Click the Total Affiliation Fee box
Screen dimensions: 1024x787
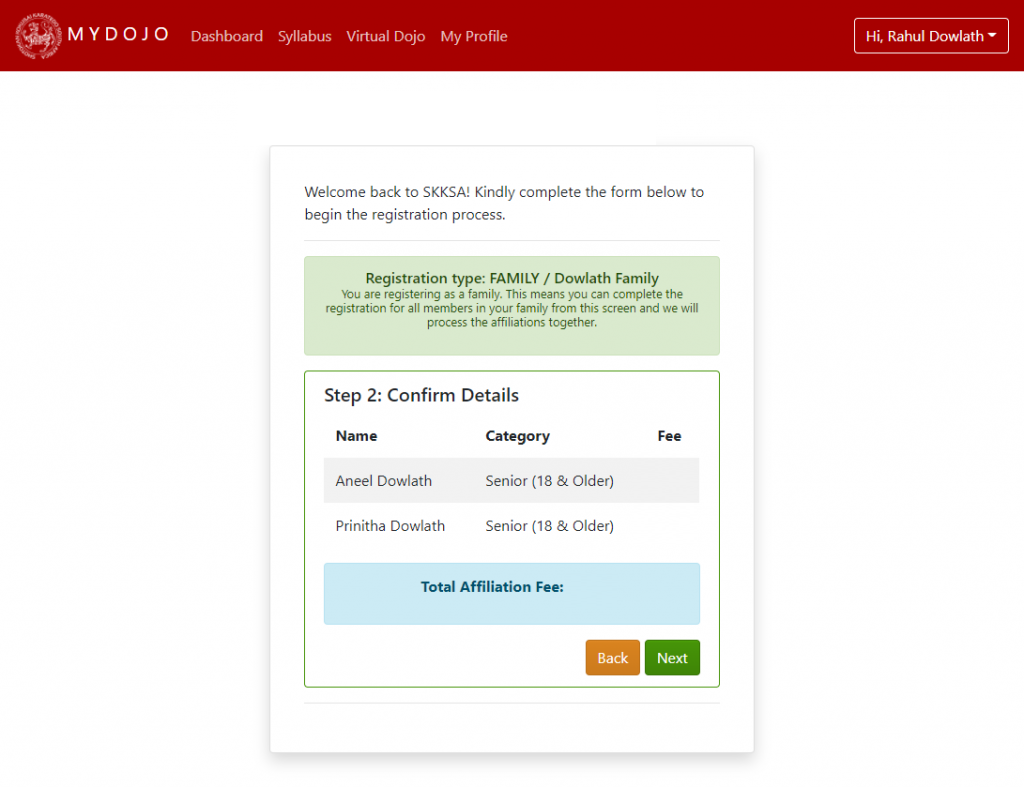click(511, 593)
